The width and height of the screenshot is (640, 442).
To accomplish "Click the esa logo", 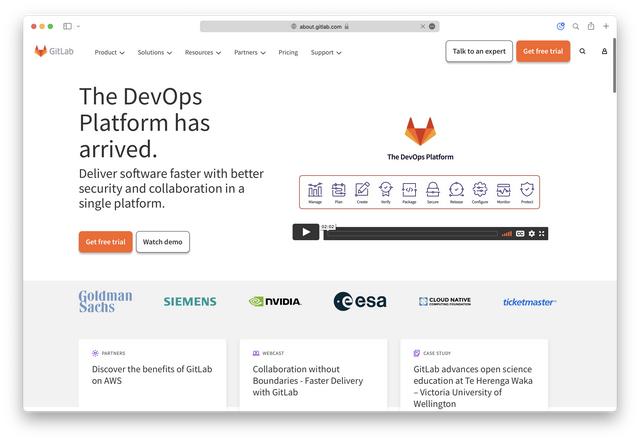I will coord(360,301).
